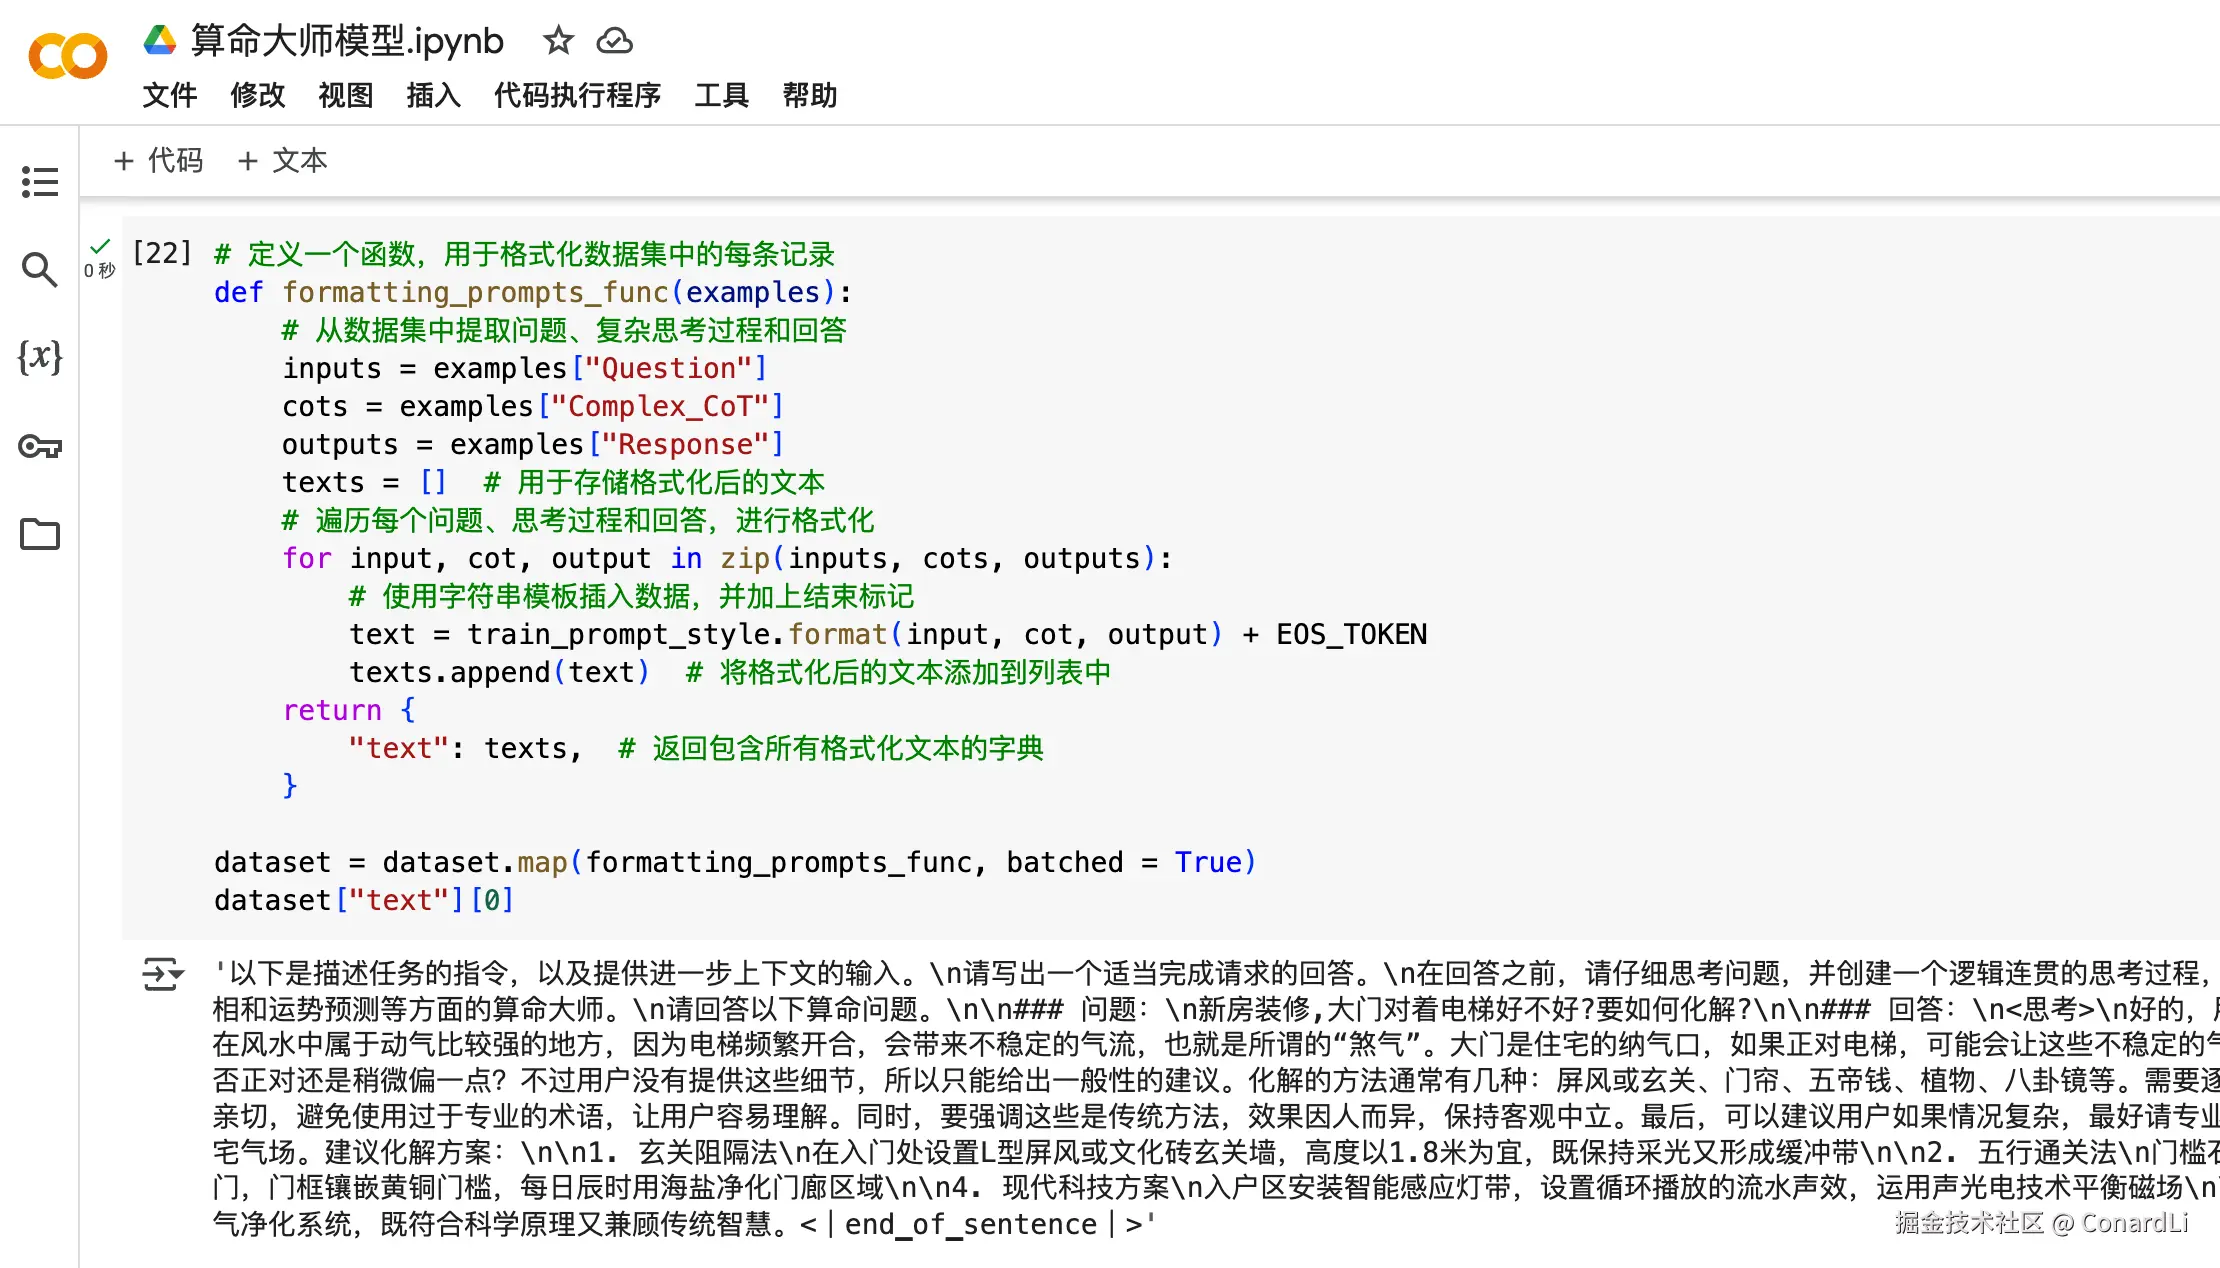This screenshot has height=1268, width=2220.
Task: Star this notebook
Action: coord(558,41)
